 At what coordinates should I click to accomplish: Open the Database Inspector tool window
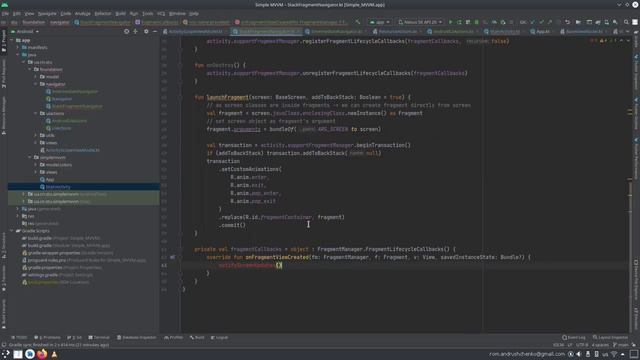pyautogui.click(x=137, y=338)
